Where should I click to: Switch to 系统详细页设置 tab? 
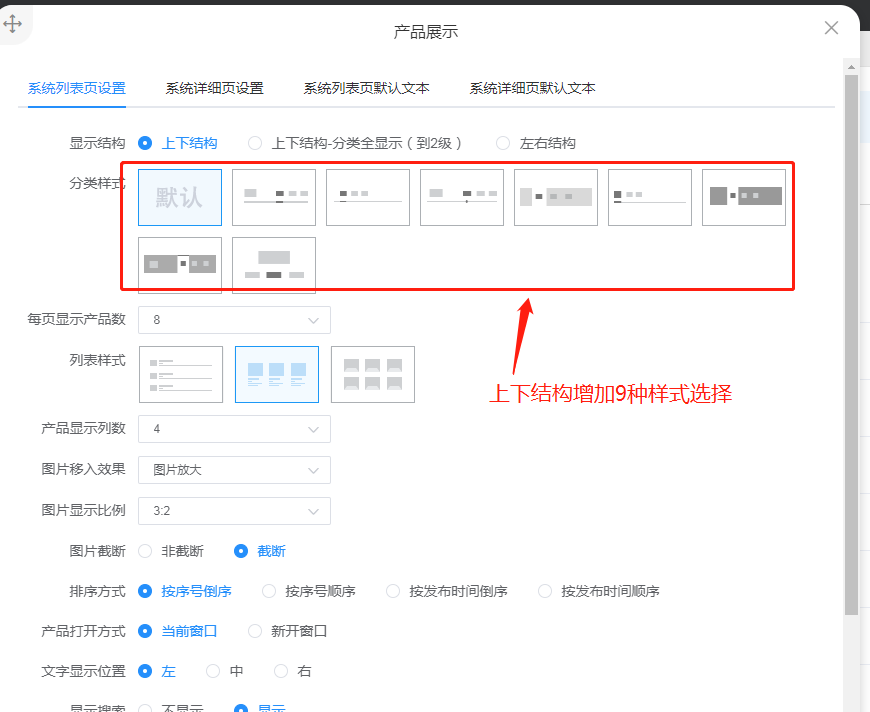tap(214, 88)
